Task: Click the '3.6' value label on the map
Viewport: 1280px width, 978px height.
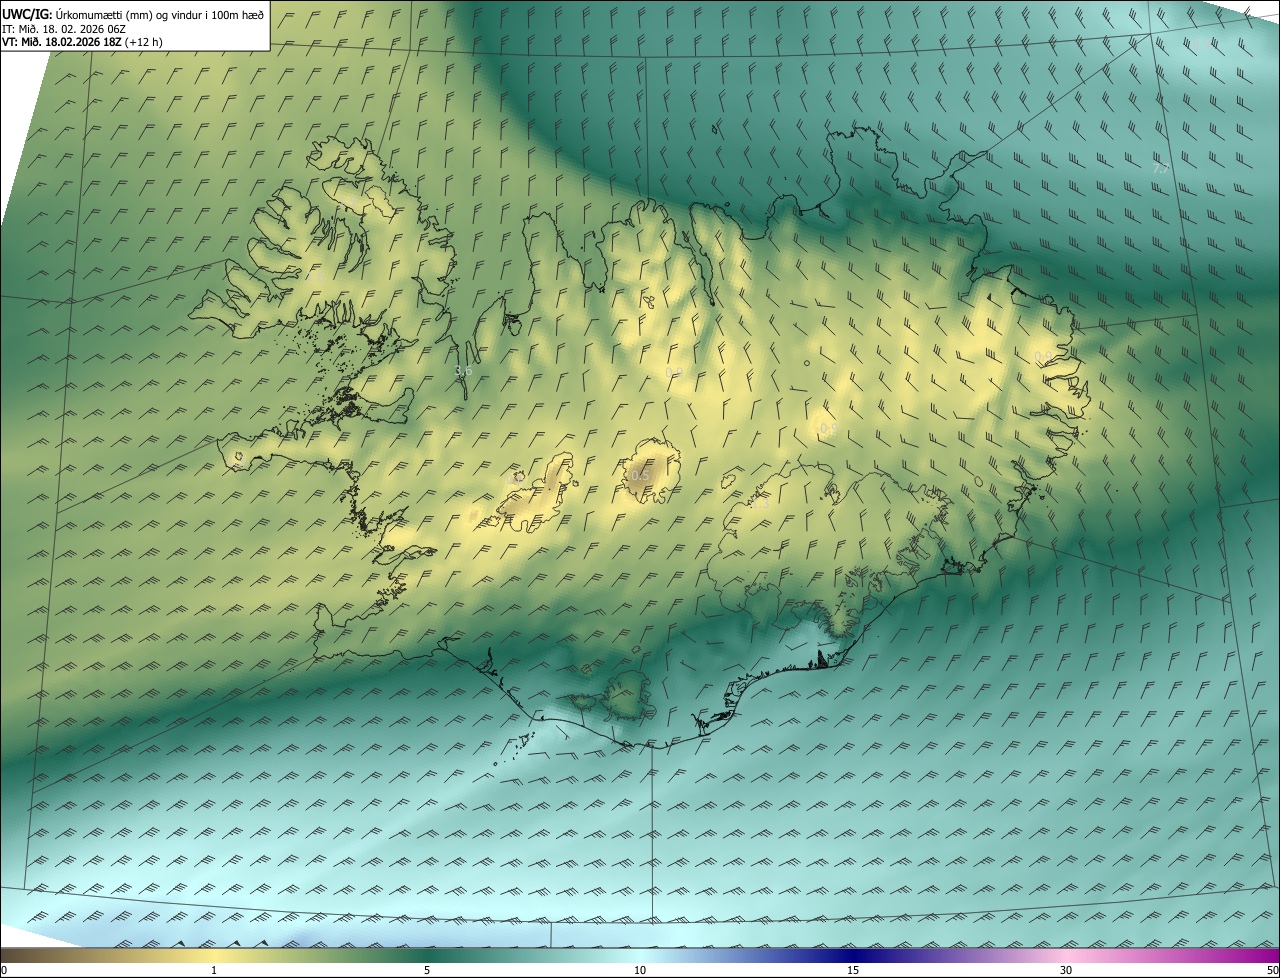Action: pos(463,371)
